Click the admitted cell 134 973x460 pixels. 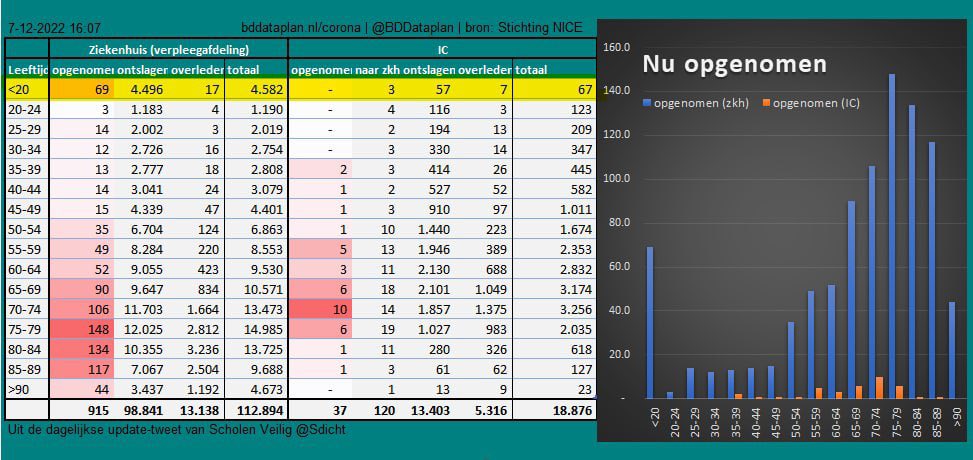point(81,348)
